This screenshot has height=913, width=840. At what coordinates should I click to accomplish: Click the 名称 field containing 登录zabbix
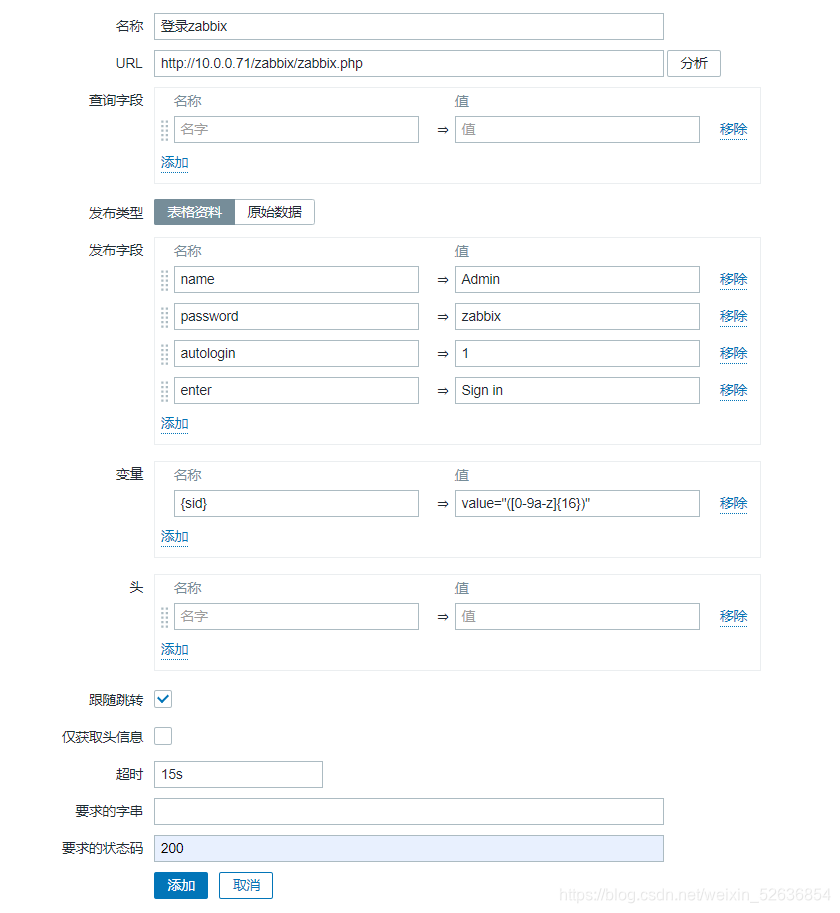click(x=409, y=27)
